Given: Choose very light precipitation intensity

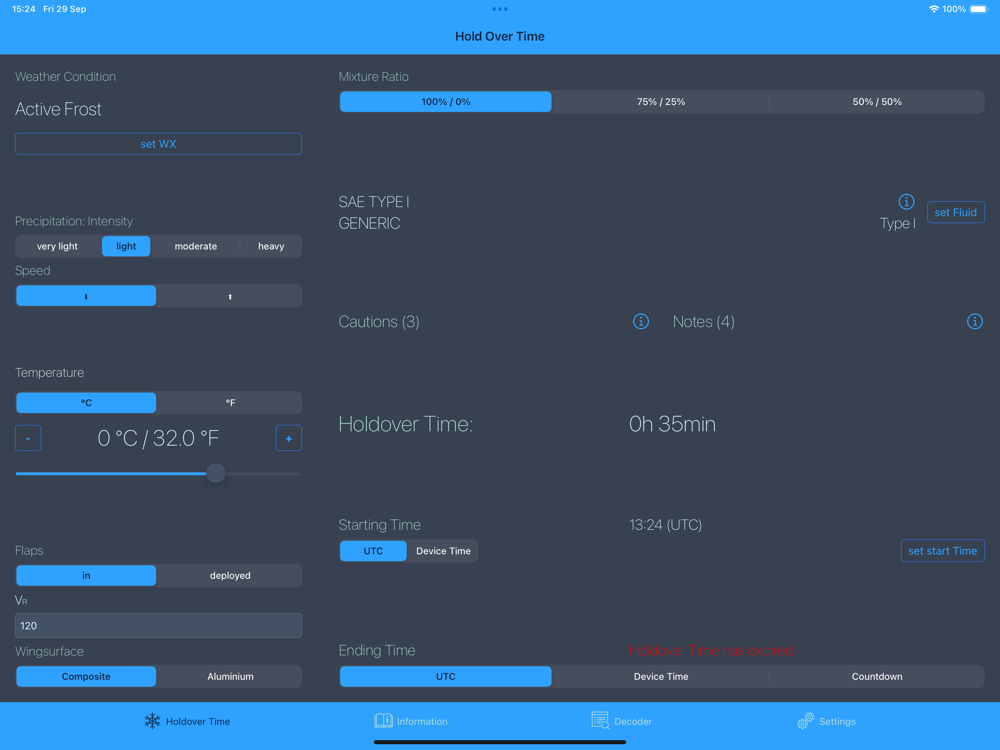Looking at the screenshot, I should click(57, 246).
